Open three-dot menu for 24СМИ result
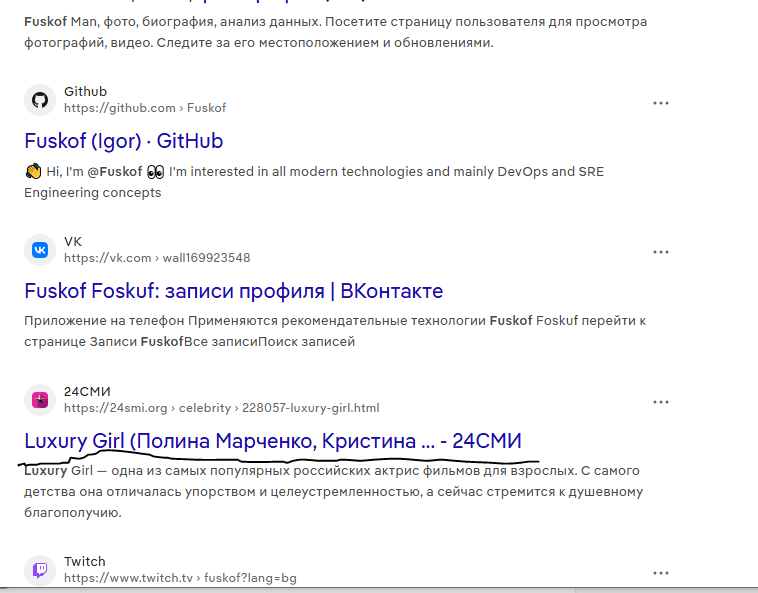The image size is (758, 593). coord(661,402)
